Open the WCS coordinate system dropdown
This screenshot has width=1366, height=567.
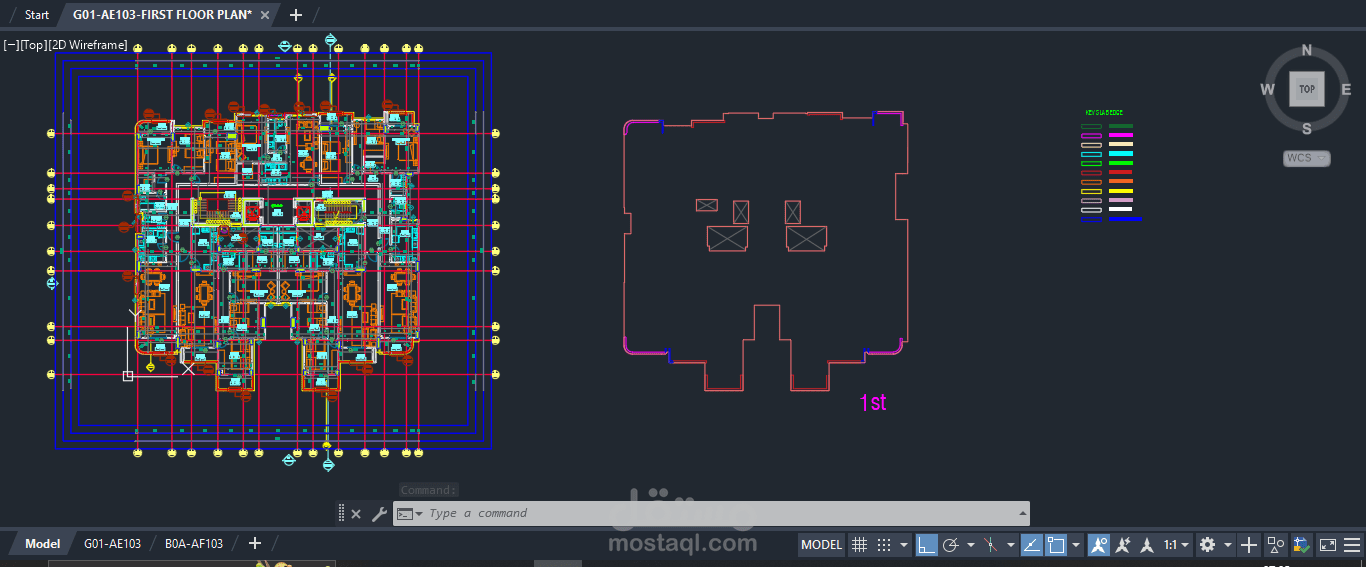pos(1307,158)
